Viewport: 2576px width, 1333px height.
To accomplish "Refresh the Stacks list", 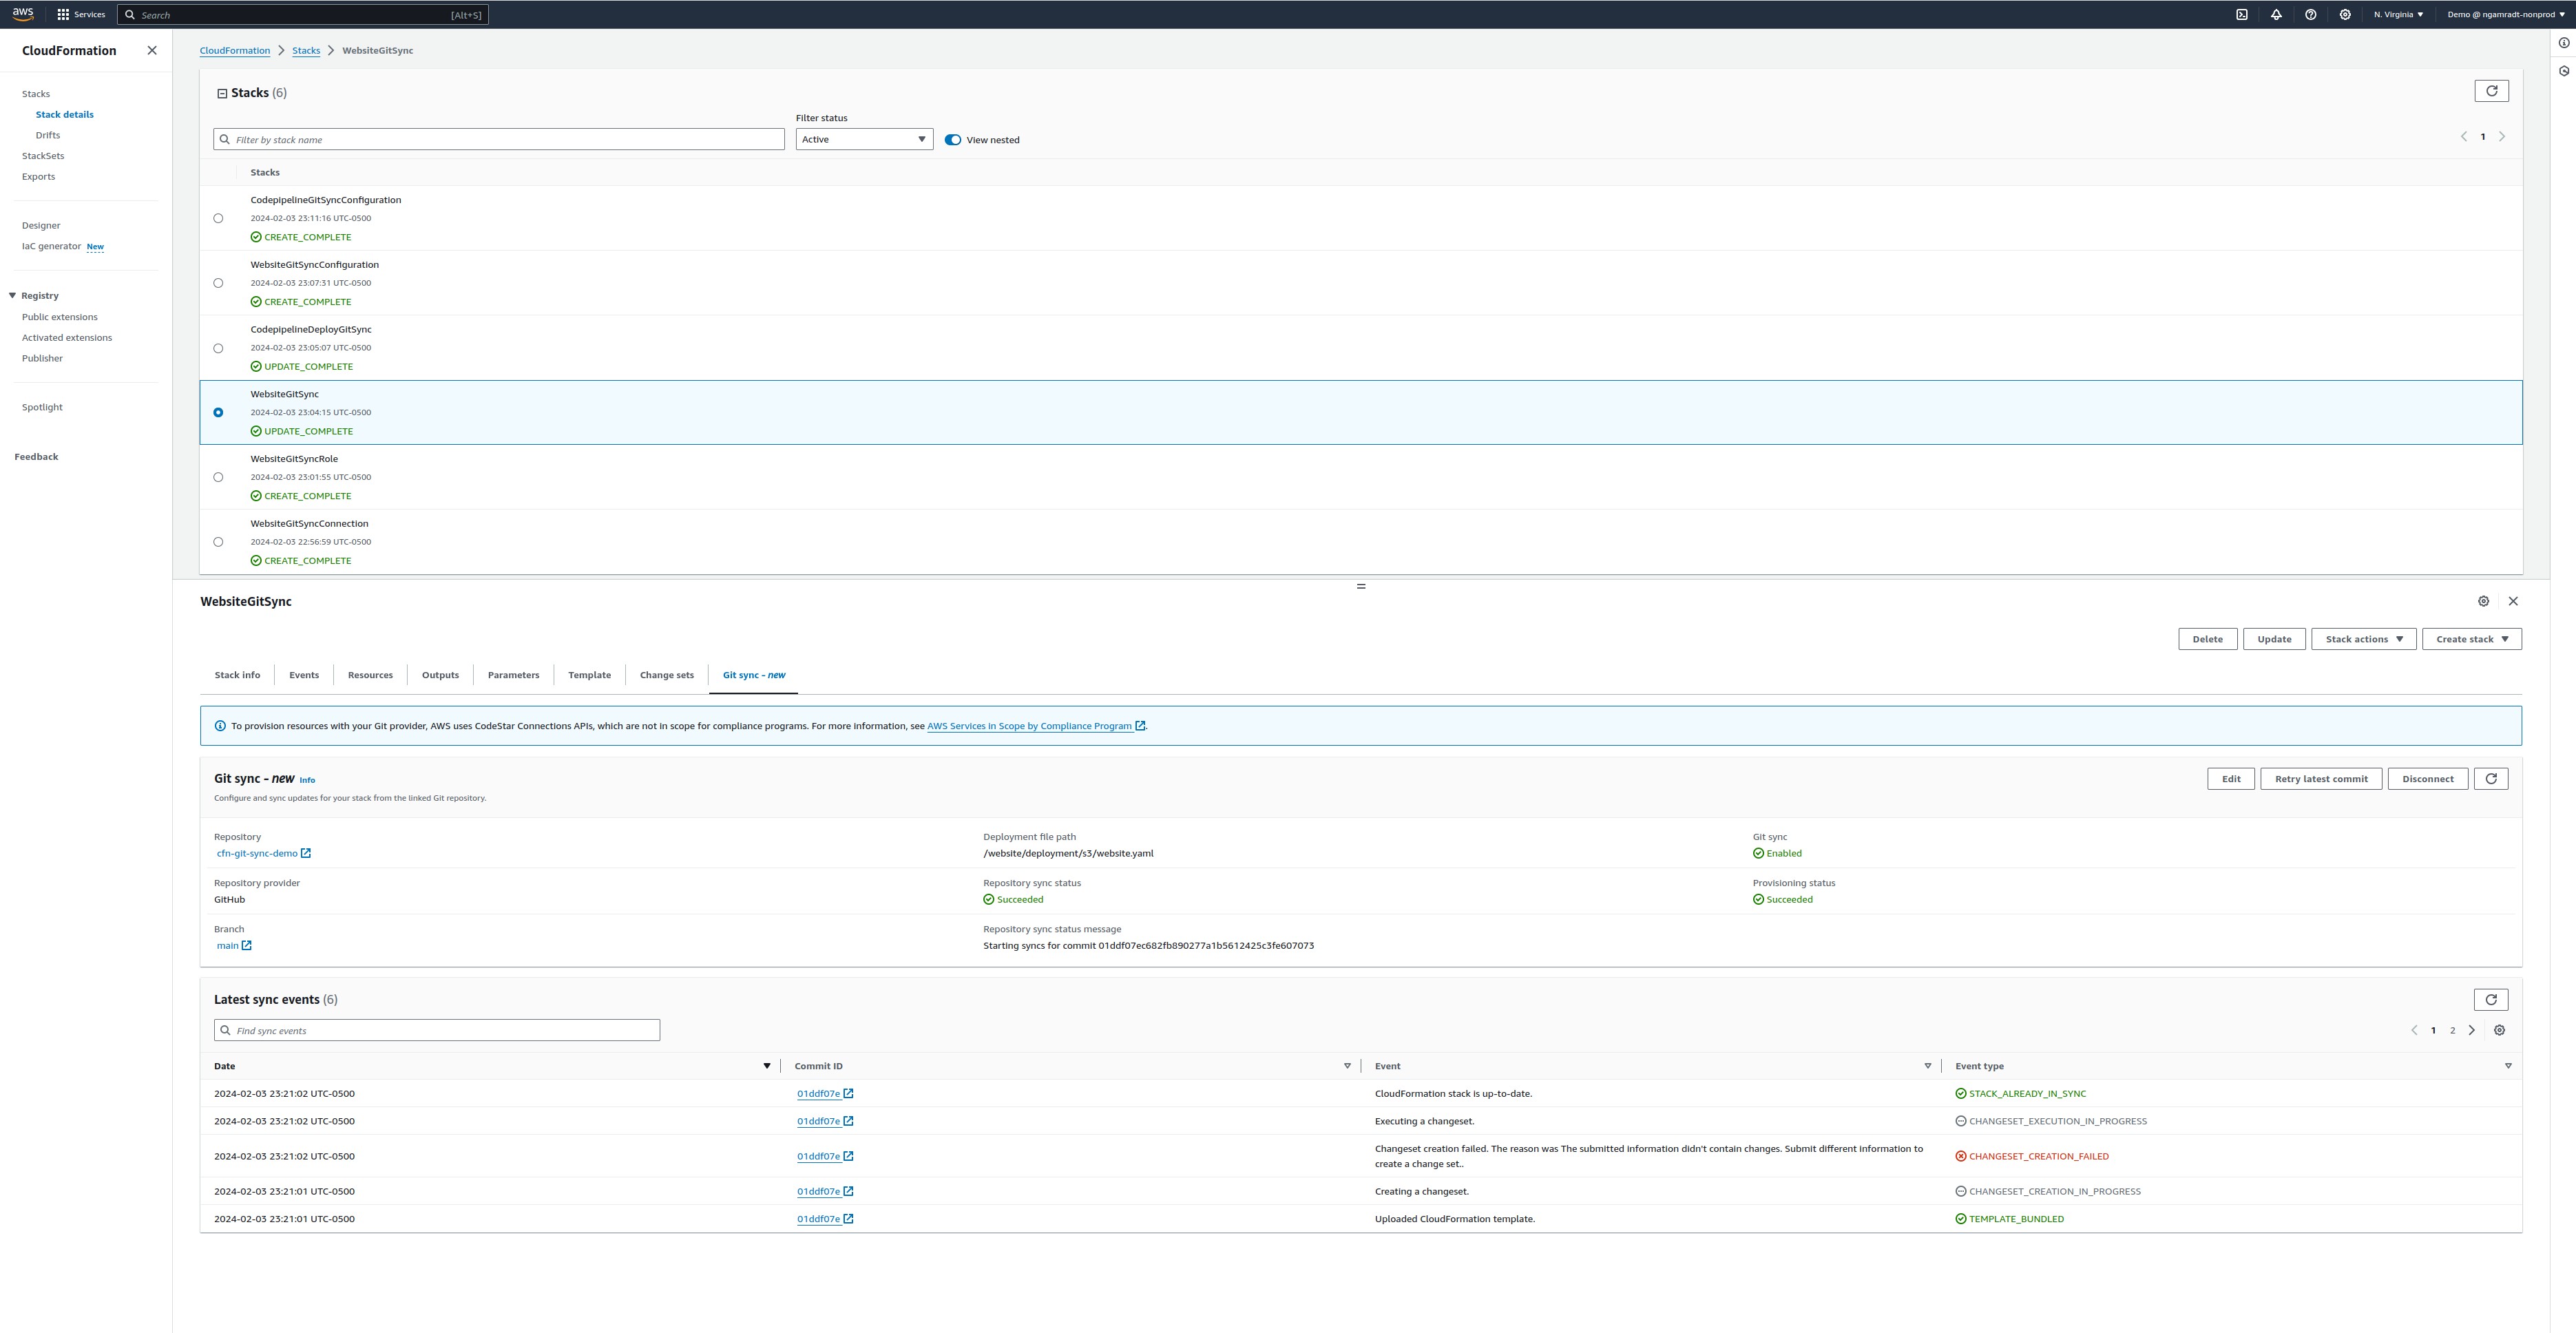I will (2491, 91).
